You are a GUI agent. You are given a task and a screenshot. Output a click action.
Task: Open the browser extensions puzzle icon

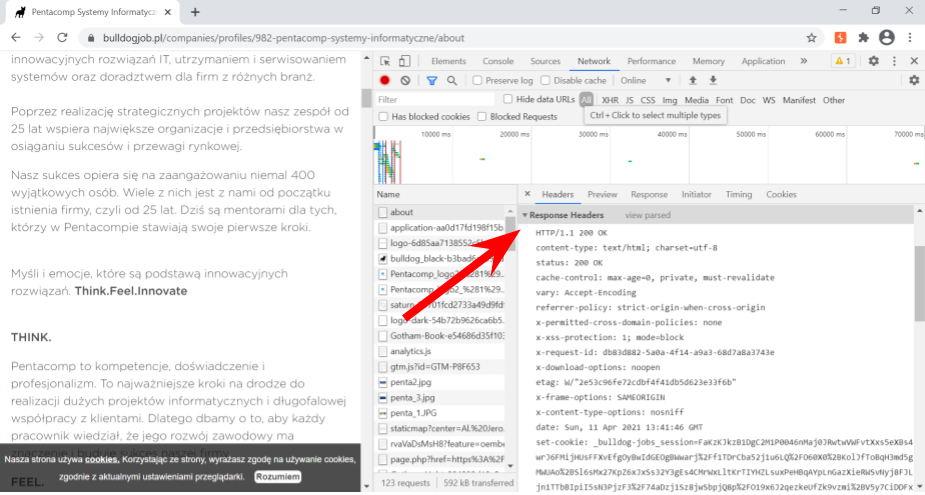click(864, 38)
